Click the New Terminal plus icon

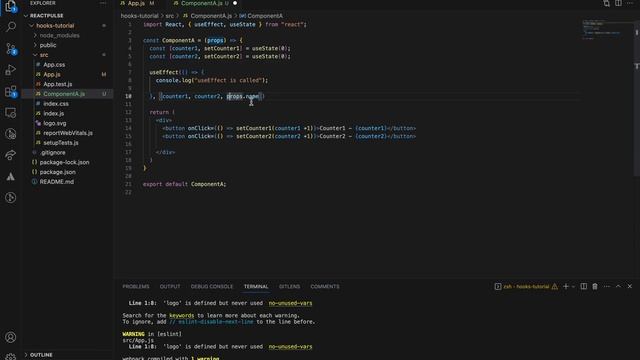click(x=566, y=287)
